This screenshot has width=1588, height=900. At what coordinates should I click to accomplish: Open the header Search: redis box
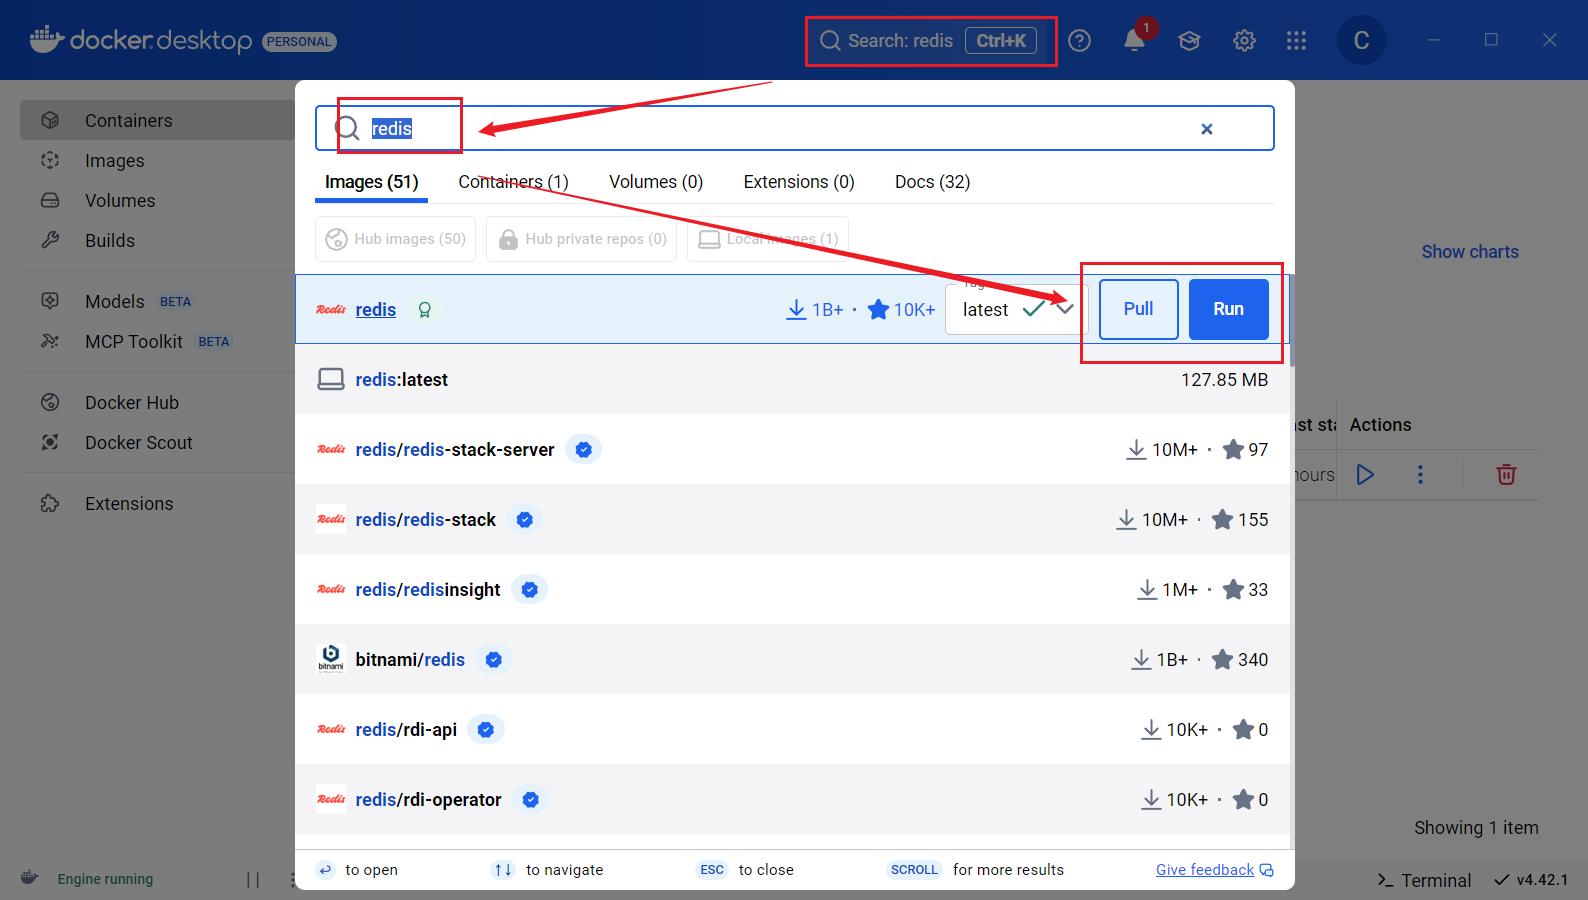pyautogui.click(x=930, y=41)
